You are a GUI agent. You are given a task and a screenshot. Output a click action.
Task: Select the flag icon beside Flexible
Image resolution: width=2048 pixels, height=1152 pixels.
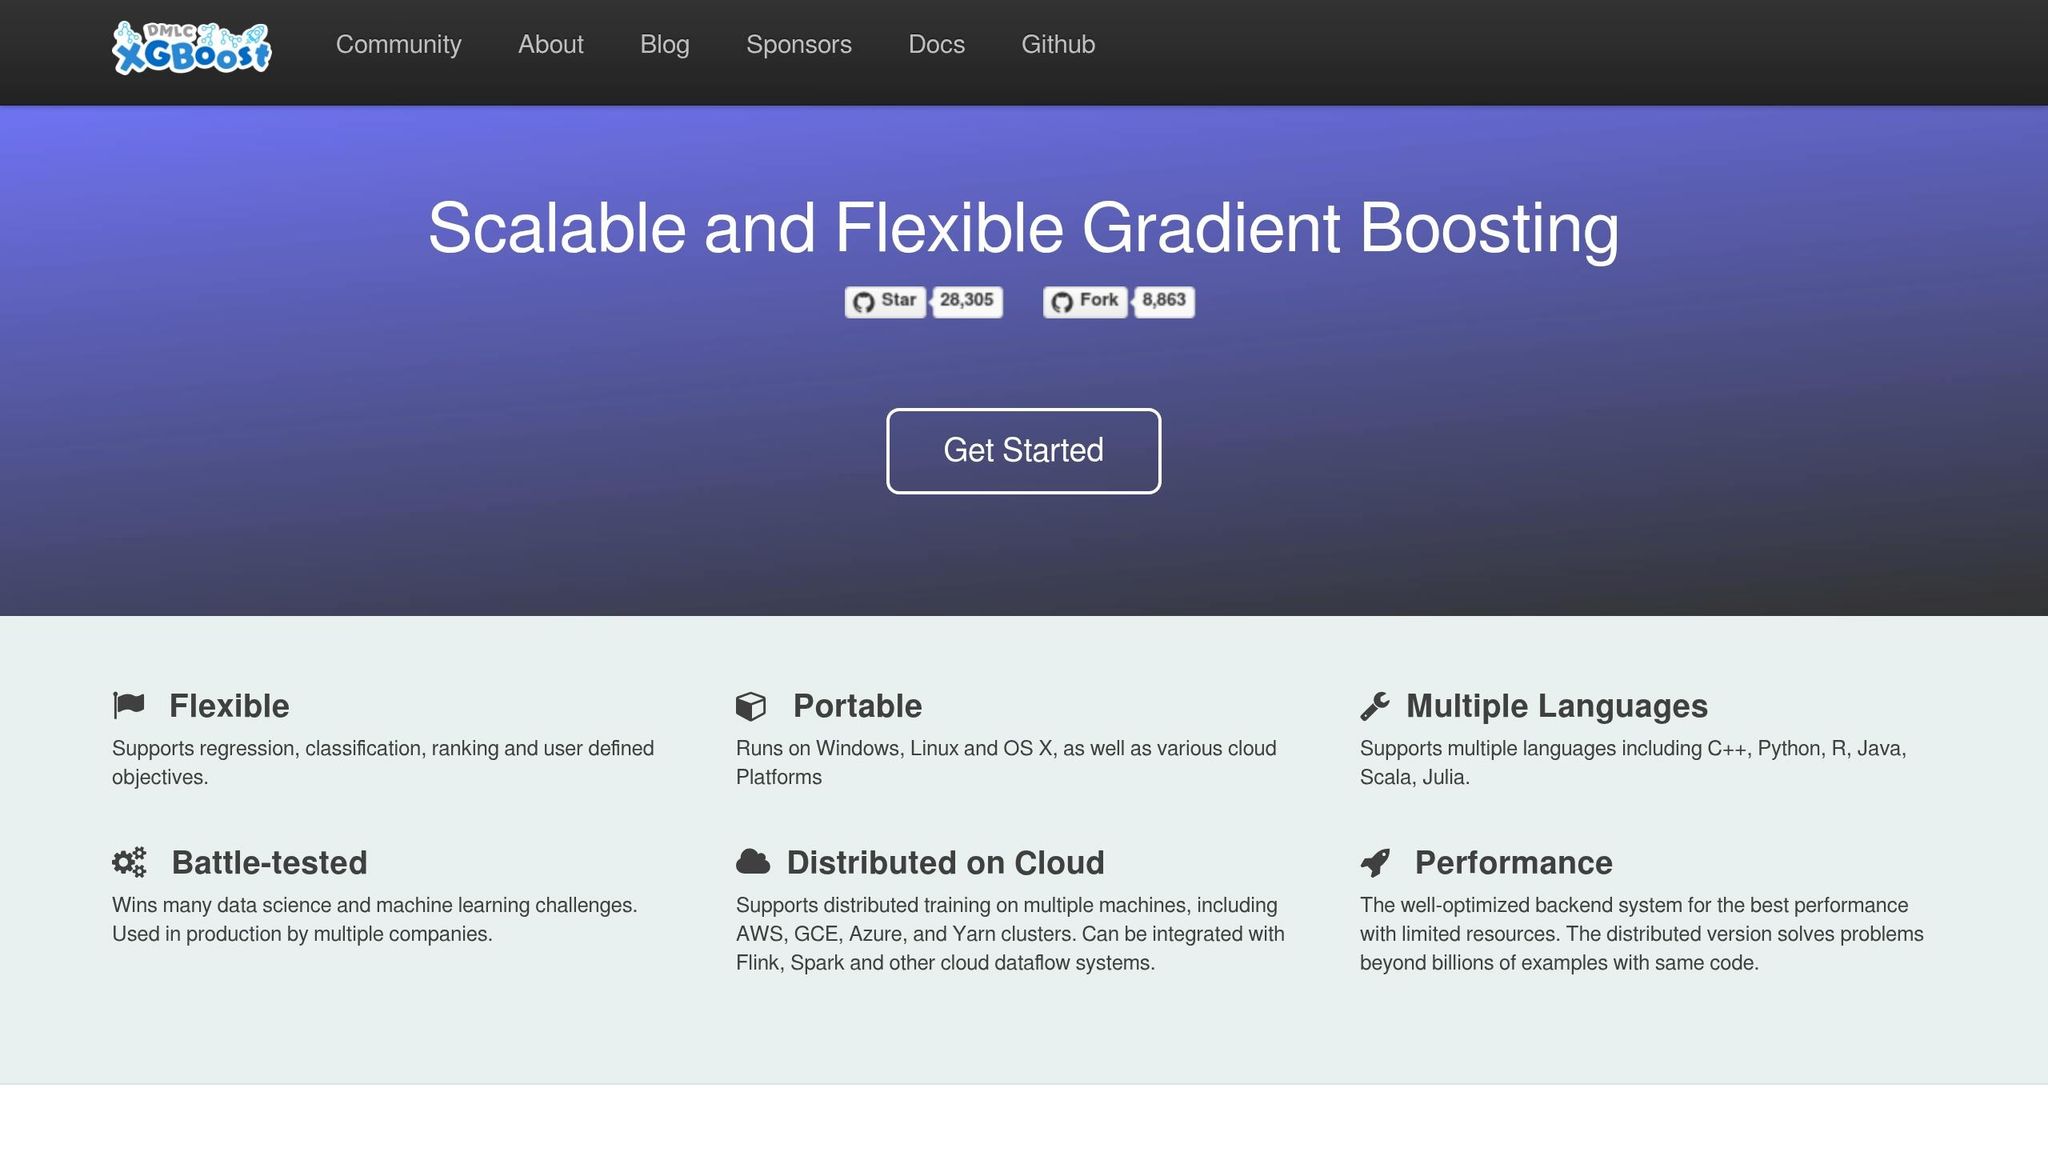click(x=130, y=705)
